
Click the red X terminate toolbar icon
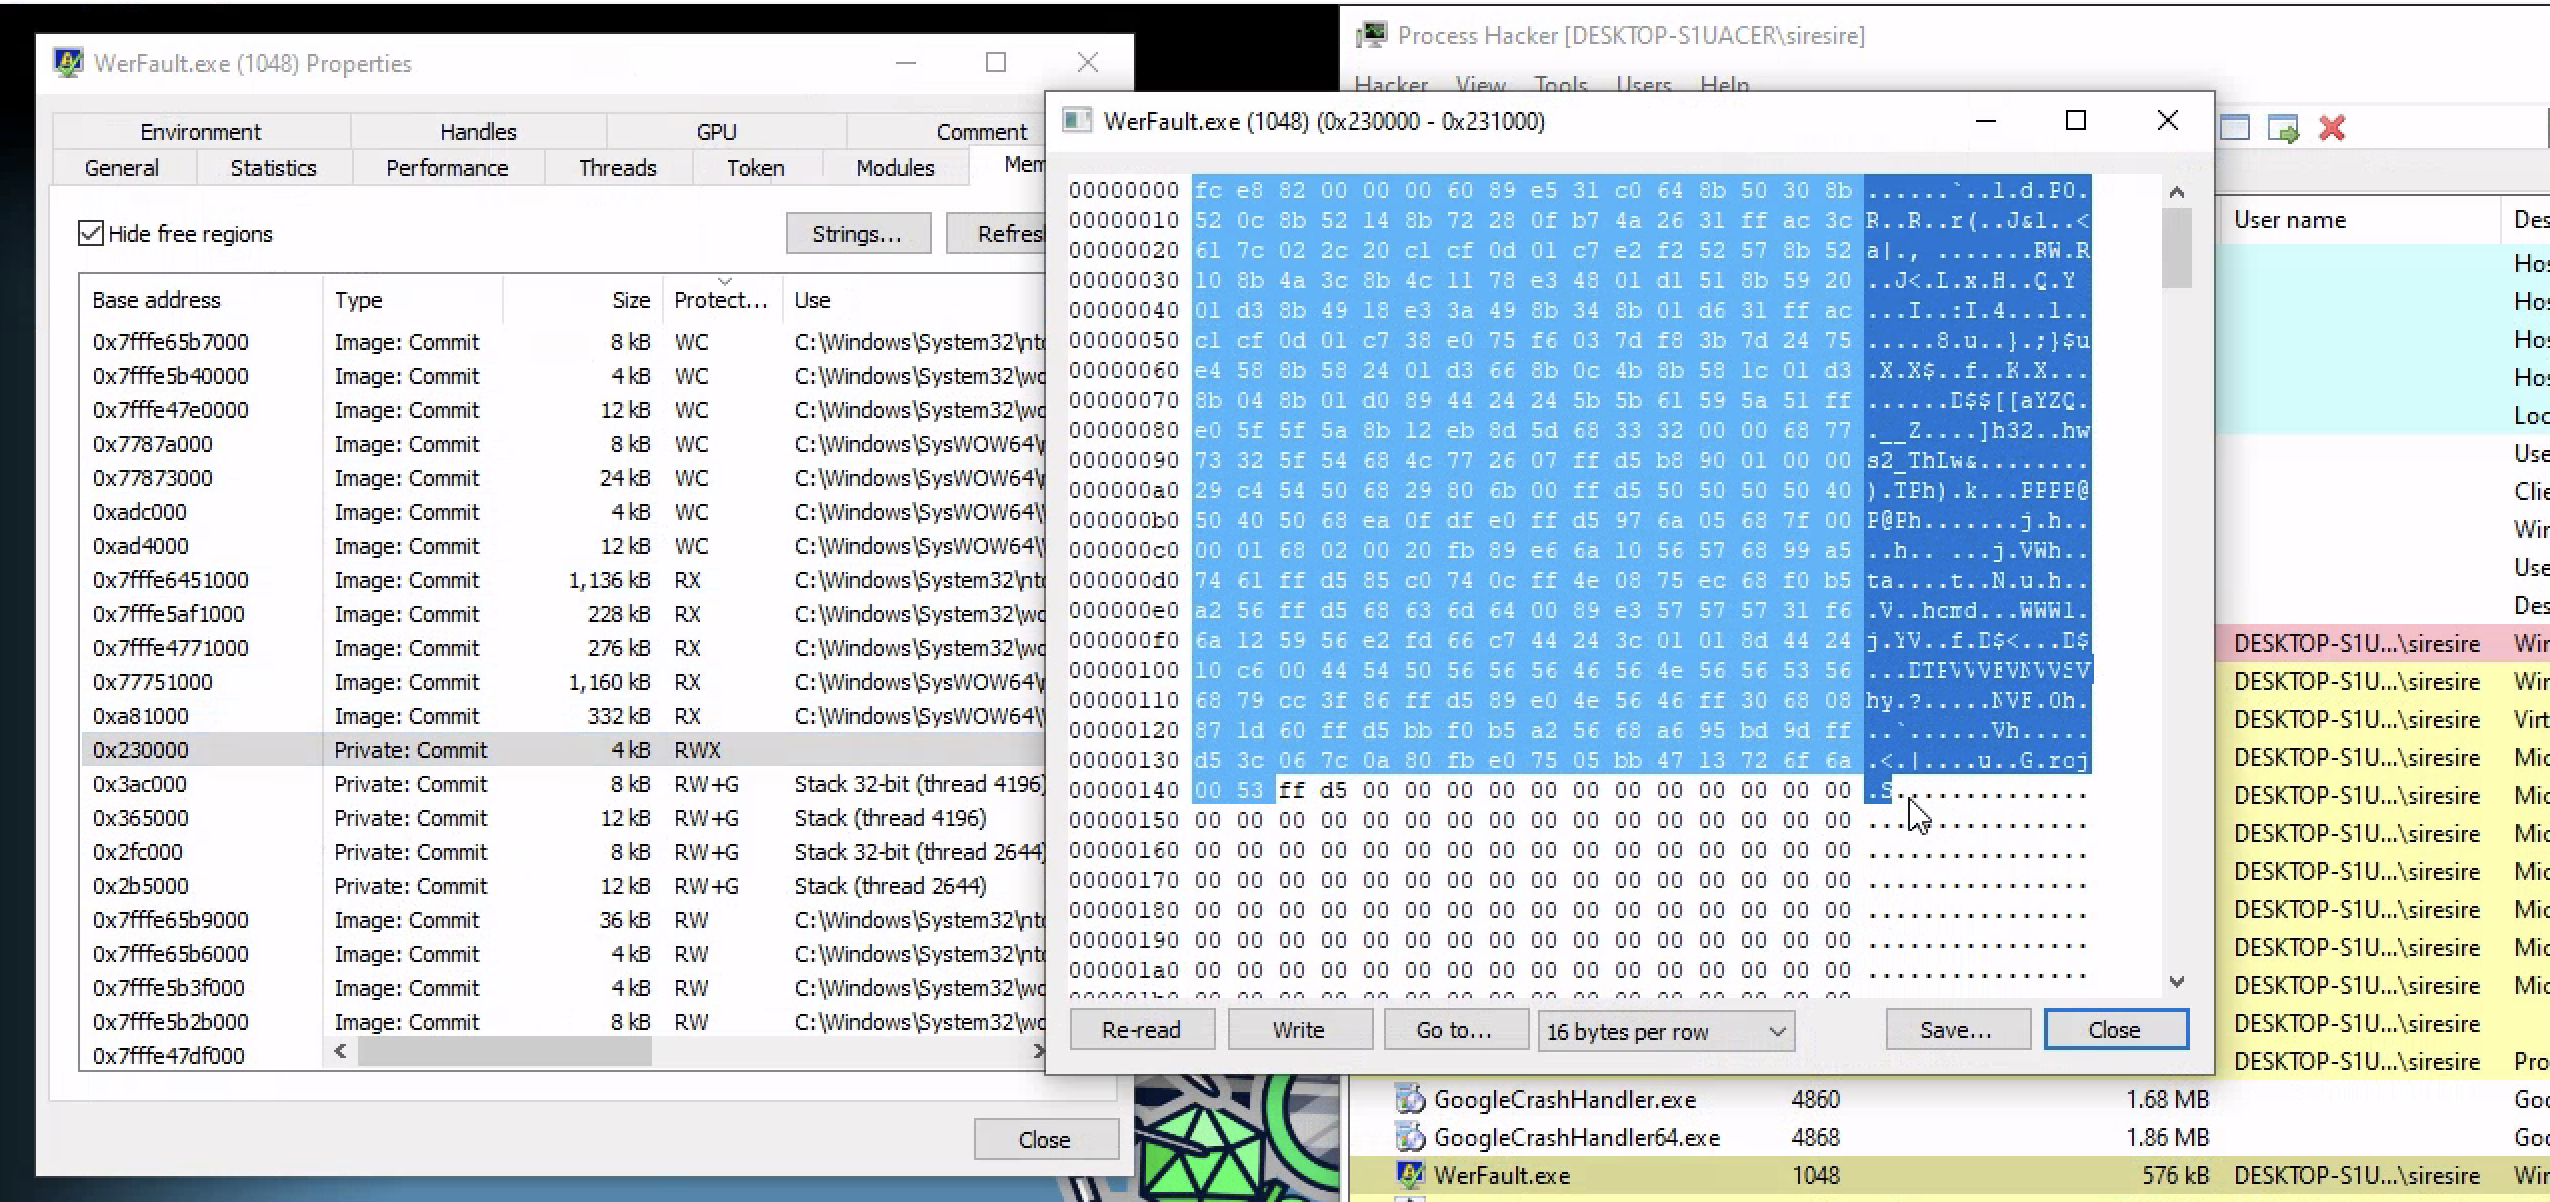click(2332, 128)
